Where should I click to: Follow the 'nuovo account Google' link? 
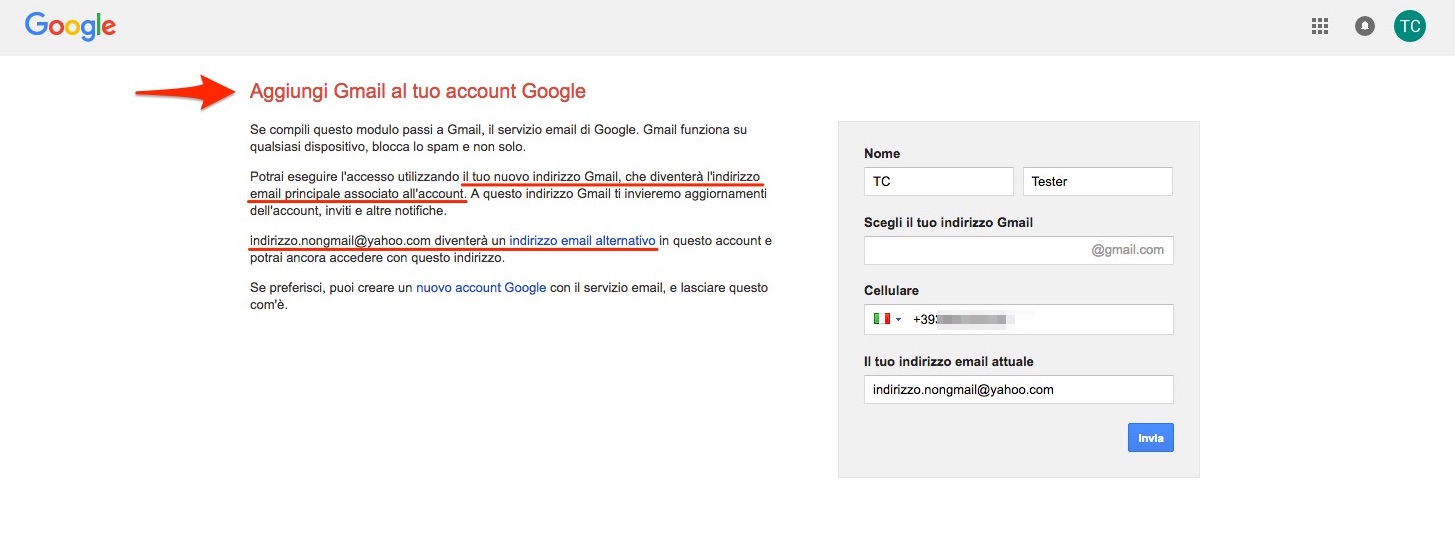tap(481, 287)
